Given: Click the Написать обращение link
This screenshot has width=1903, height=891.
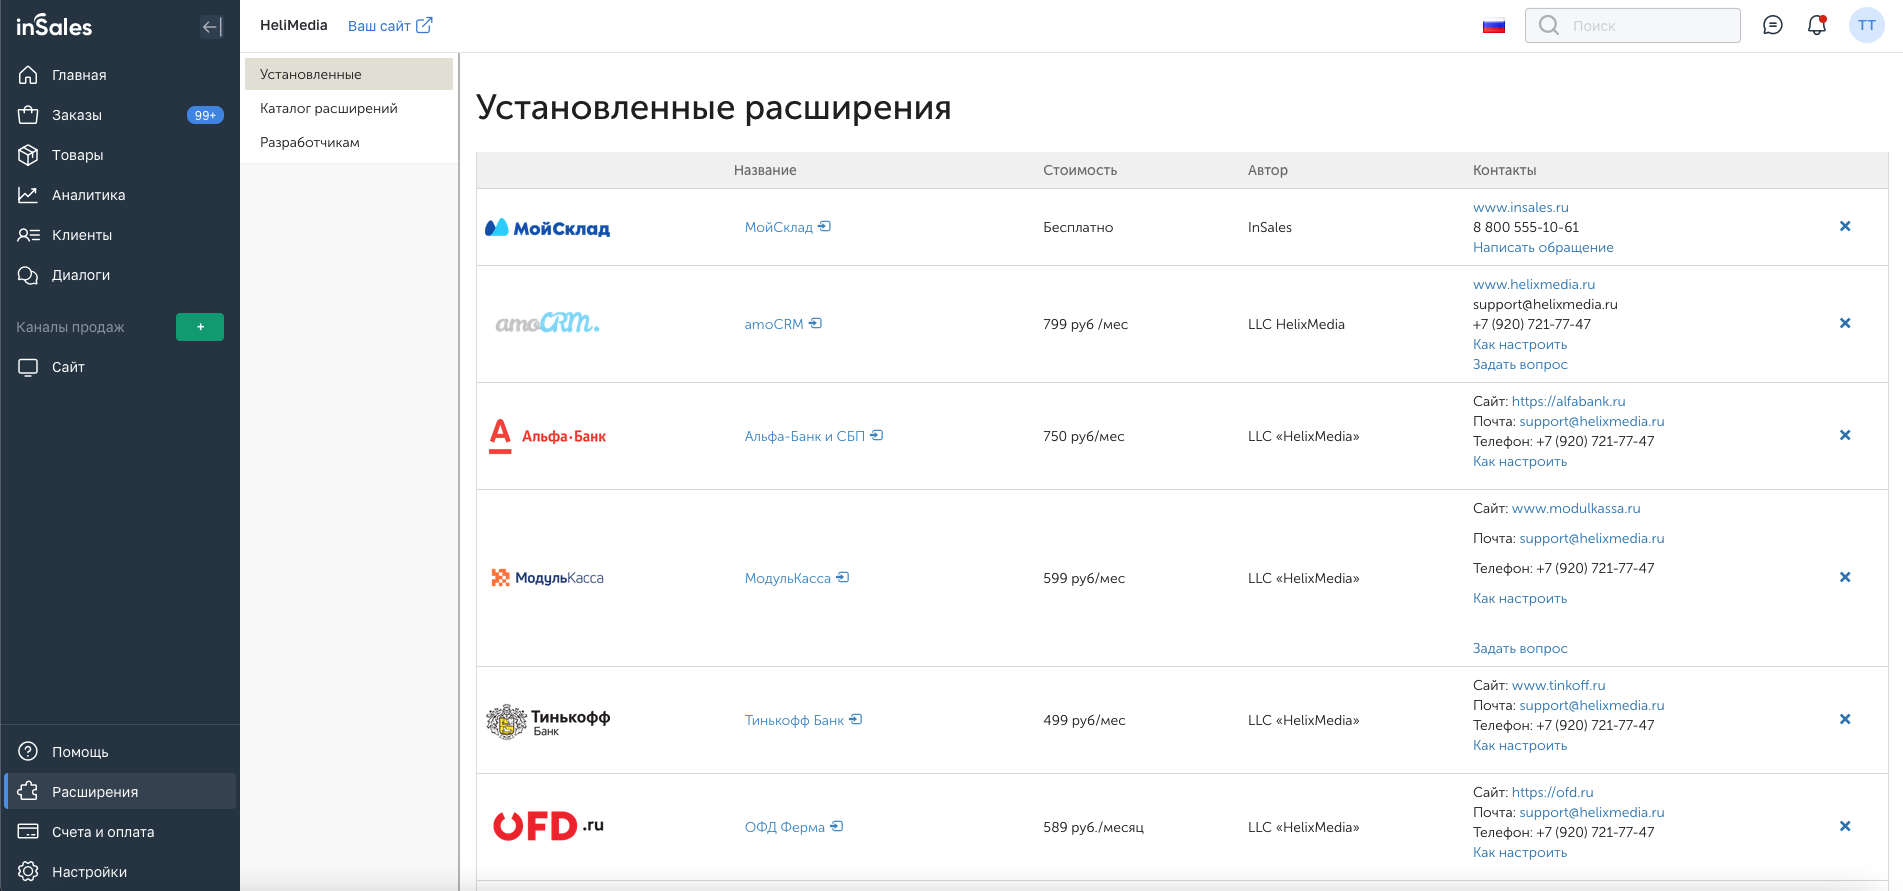Looking at the screenshot, I should pyautogui.click(x=1543, y=247).
